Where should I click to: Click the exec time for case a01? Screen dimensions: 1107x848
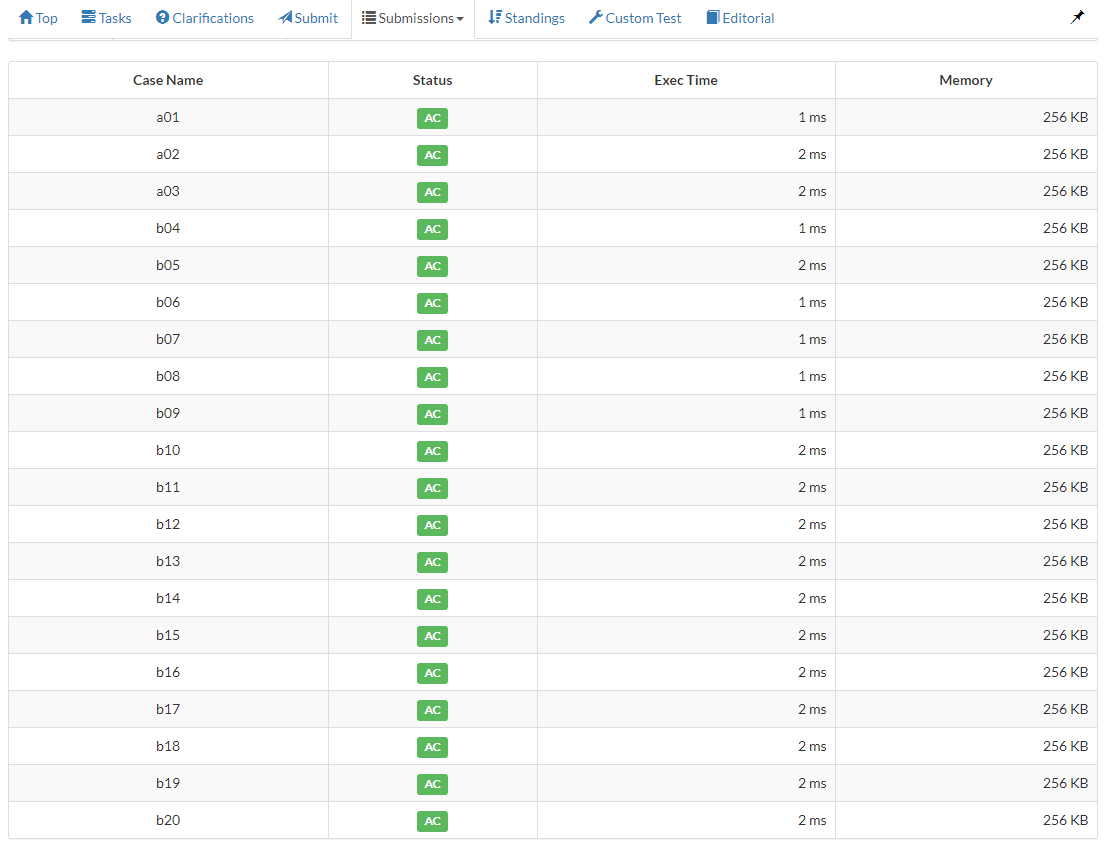pyautogui.click(x=812, y=117)
